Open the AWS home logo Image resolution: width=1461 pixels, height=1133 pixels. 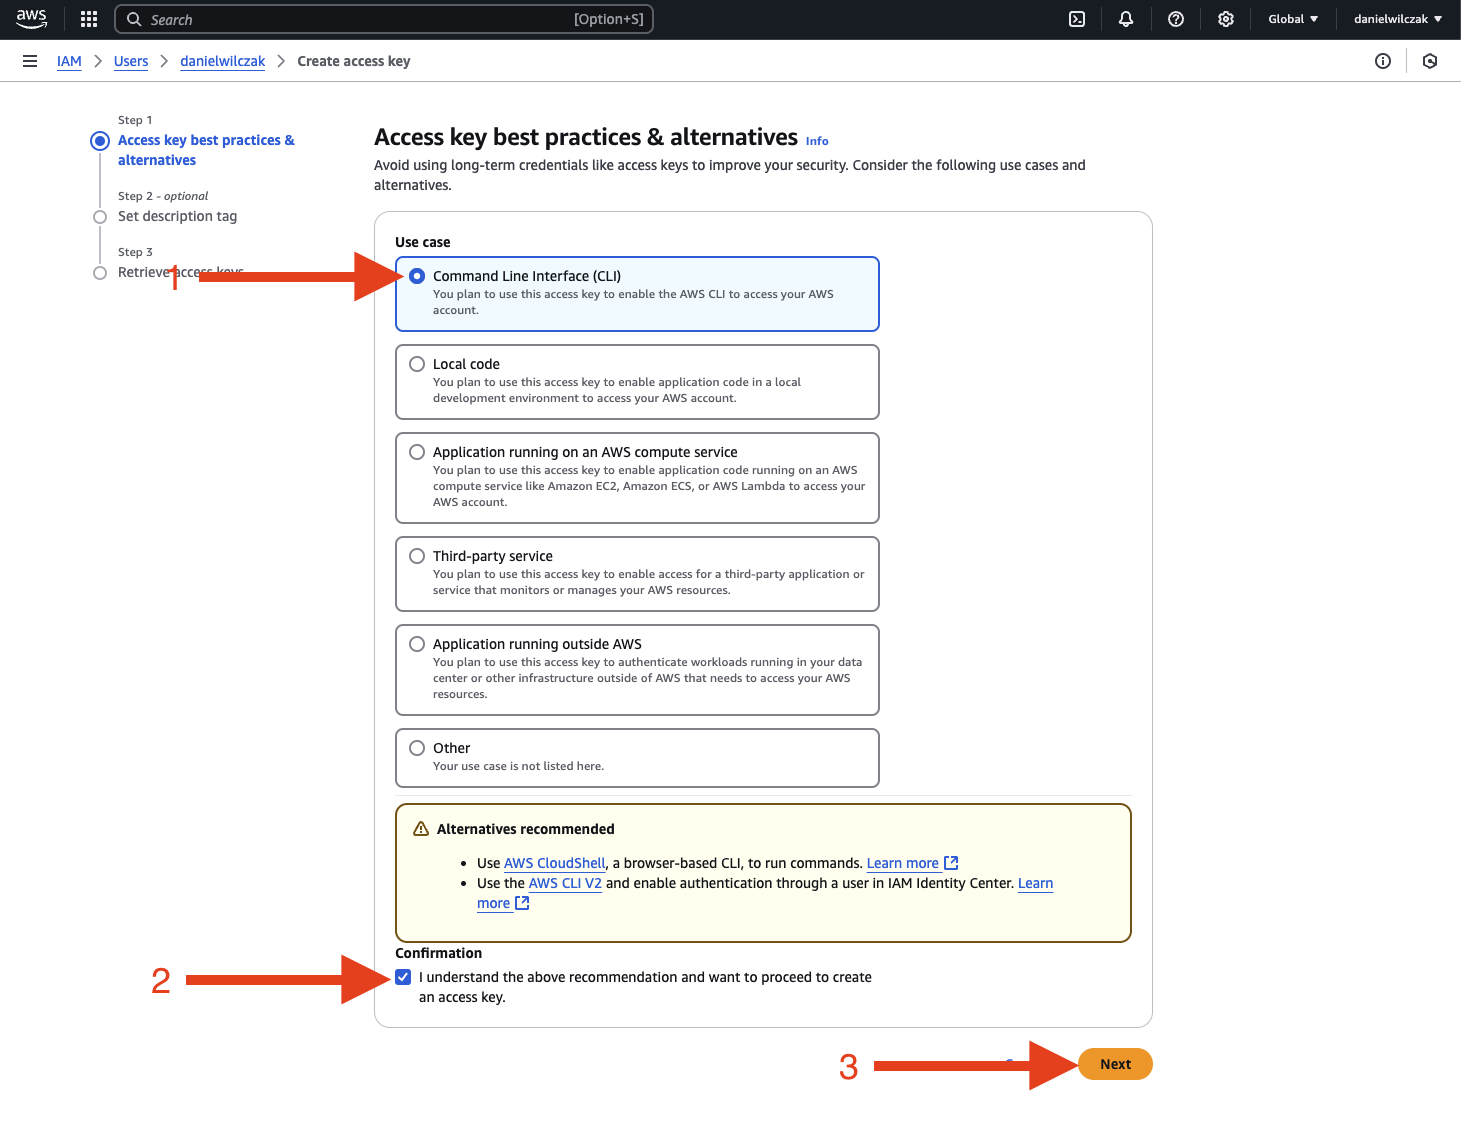[x=31, y=19]
